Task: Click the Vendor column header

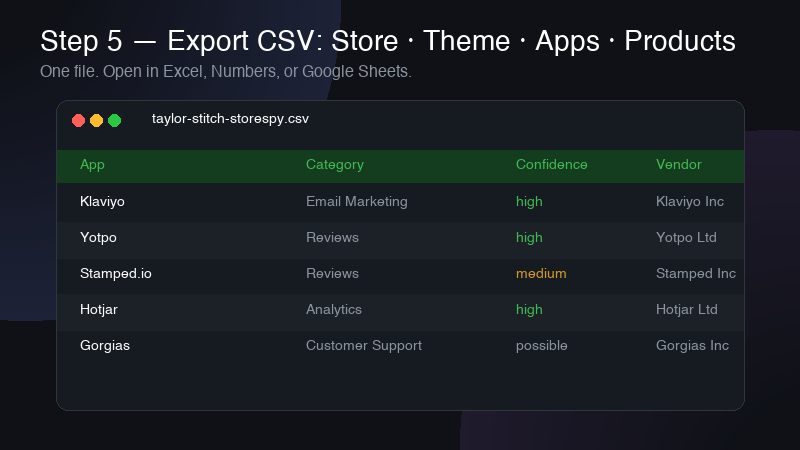Action: 679,164
